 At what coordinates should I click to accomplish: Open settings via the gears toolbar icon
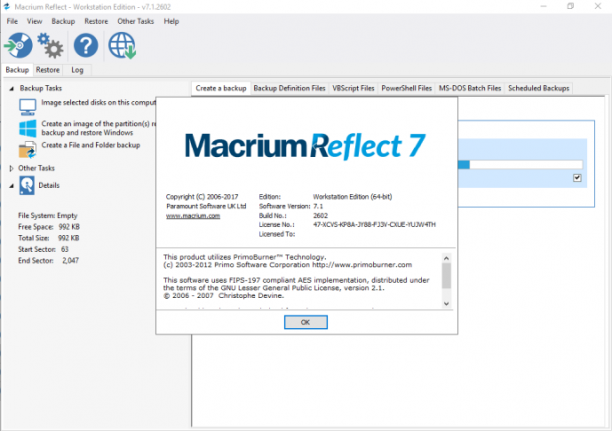(50, 46)
